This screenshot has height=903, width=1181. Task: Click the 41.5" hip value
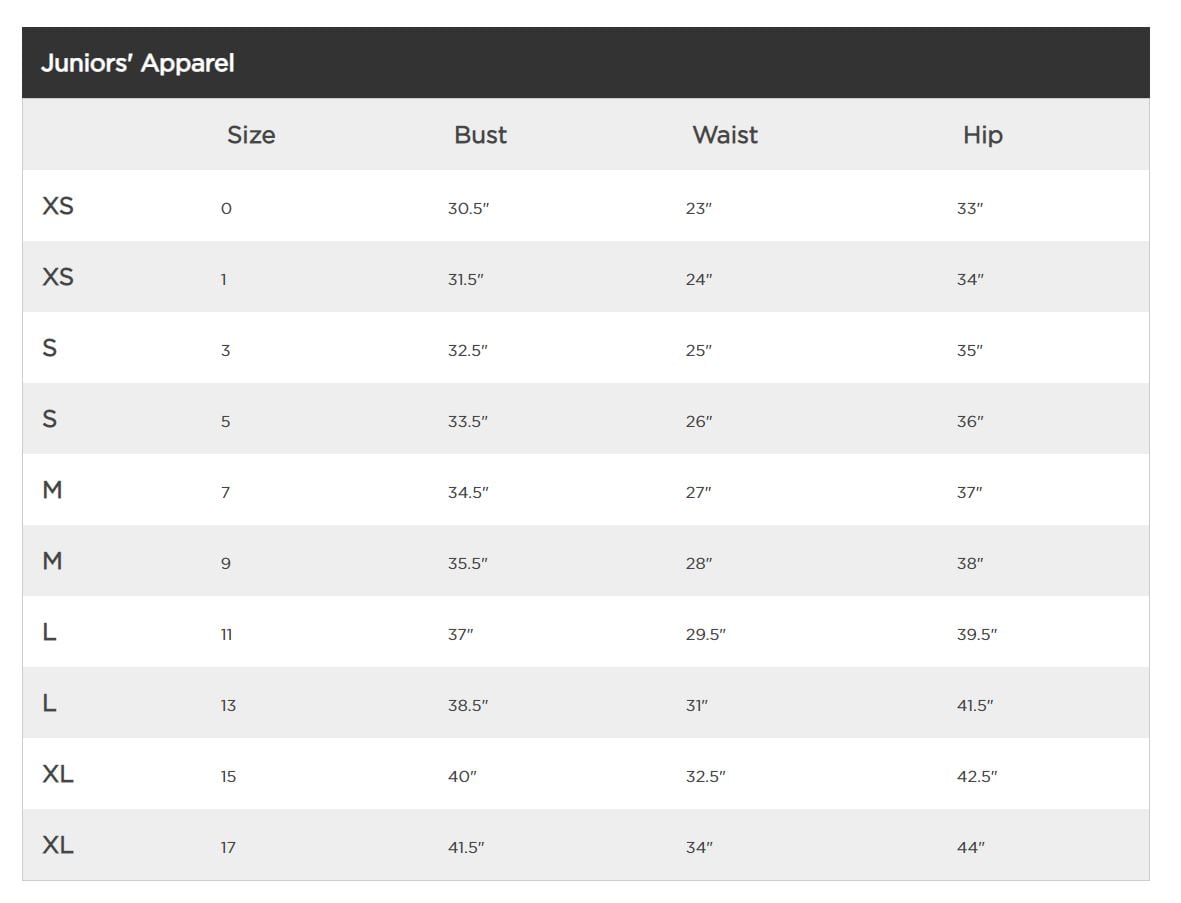coord(975,706)
